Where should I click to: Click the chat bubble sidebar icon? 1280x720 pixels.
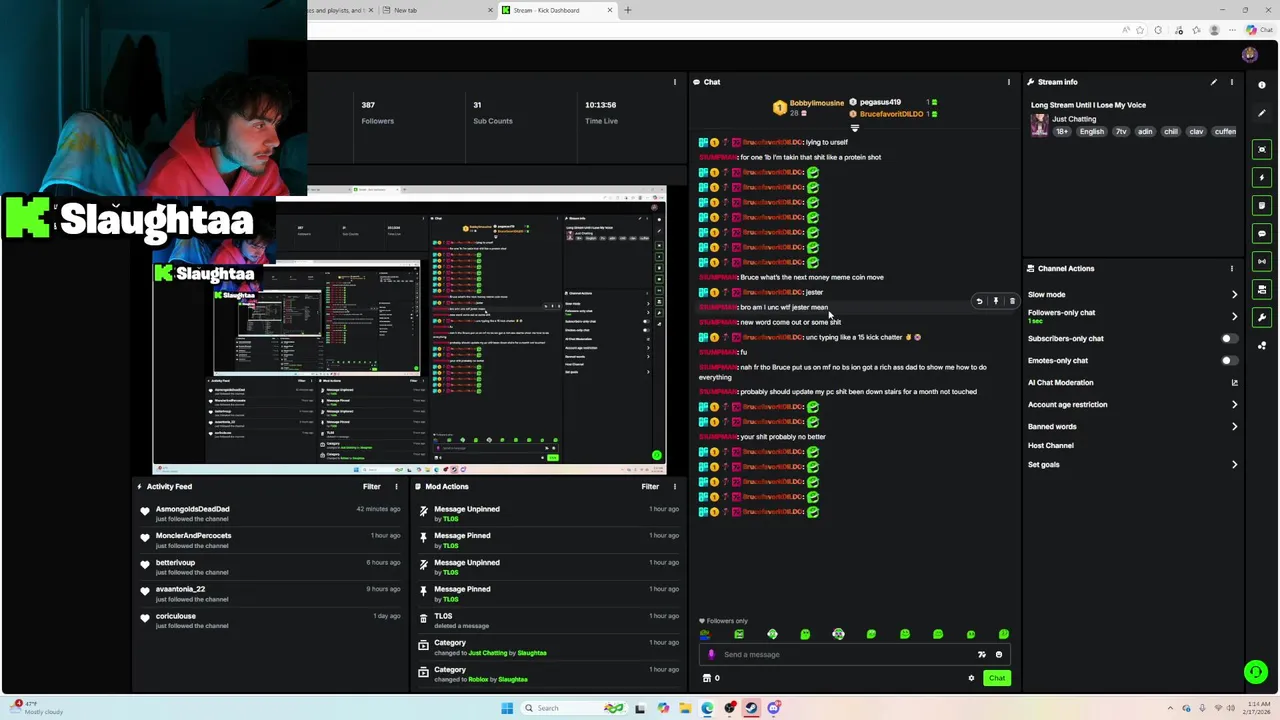pyautogui.click(x=1262, y=233)
